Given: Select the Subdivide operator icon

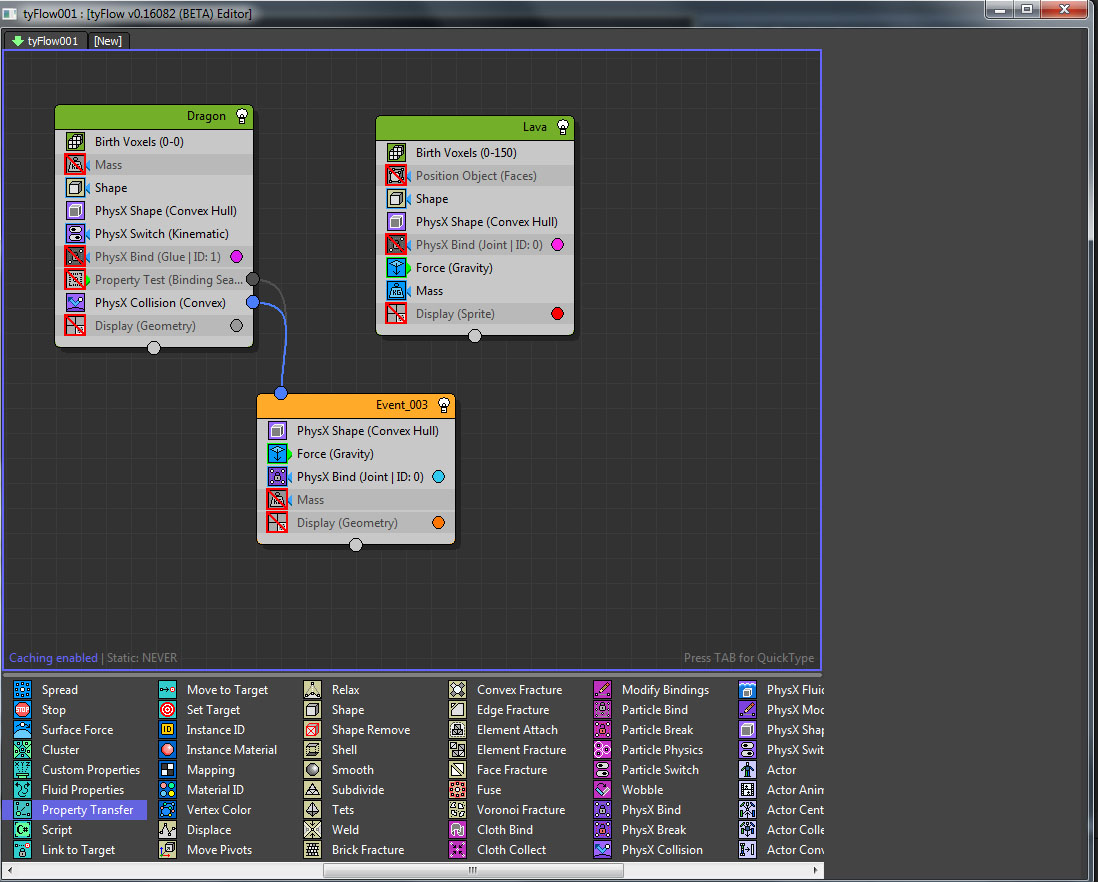Looking at the screenshot, I should tap(312, 790).
